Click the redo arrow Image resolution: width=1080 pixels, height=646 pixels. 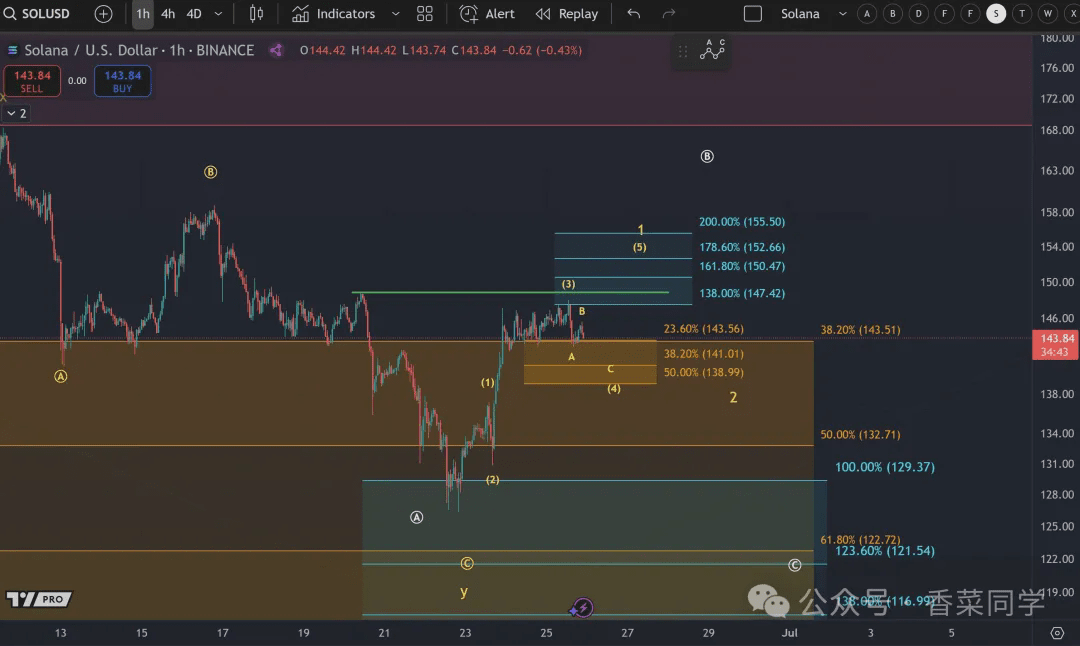[669, 14]
